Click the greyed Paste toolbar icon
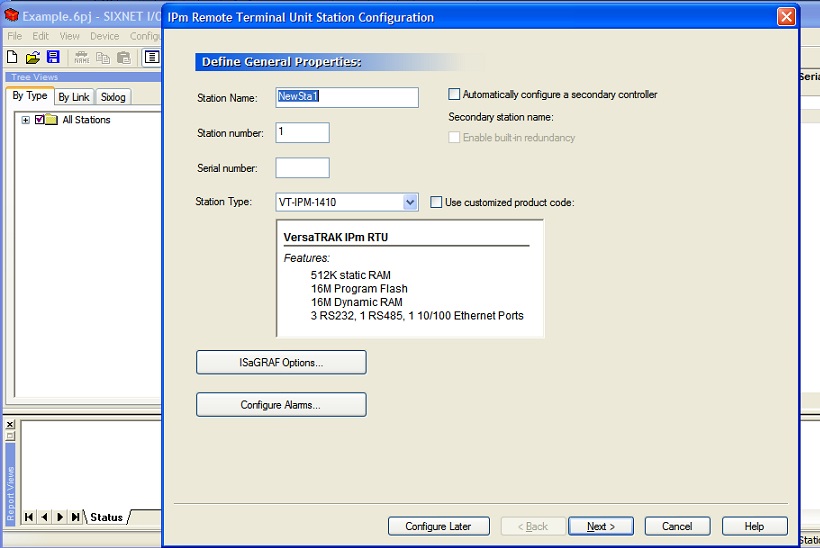 [124, 58]
